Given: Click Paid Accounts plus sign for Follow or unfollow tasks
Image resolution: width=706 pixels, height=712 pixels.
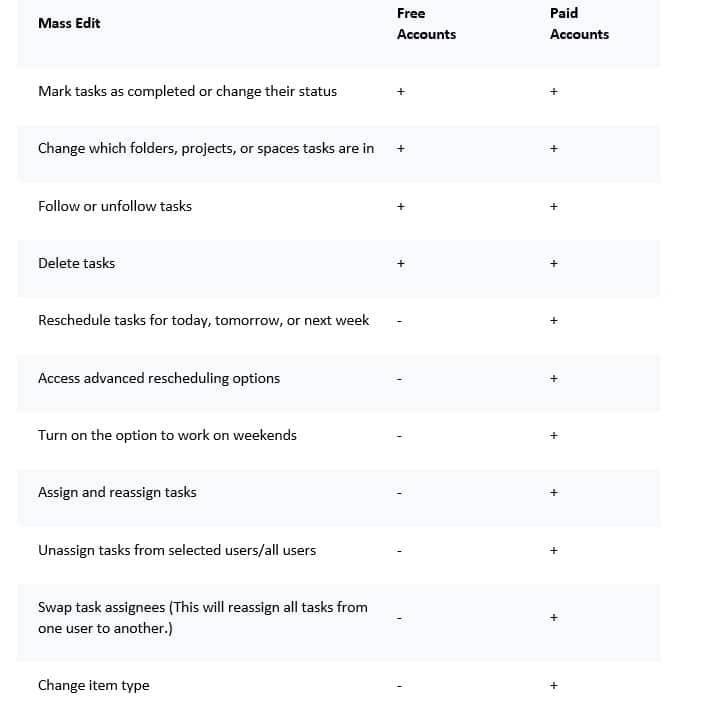Looking at the screenshot, I should pos(553,207).
